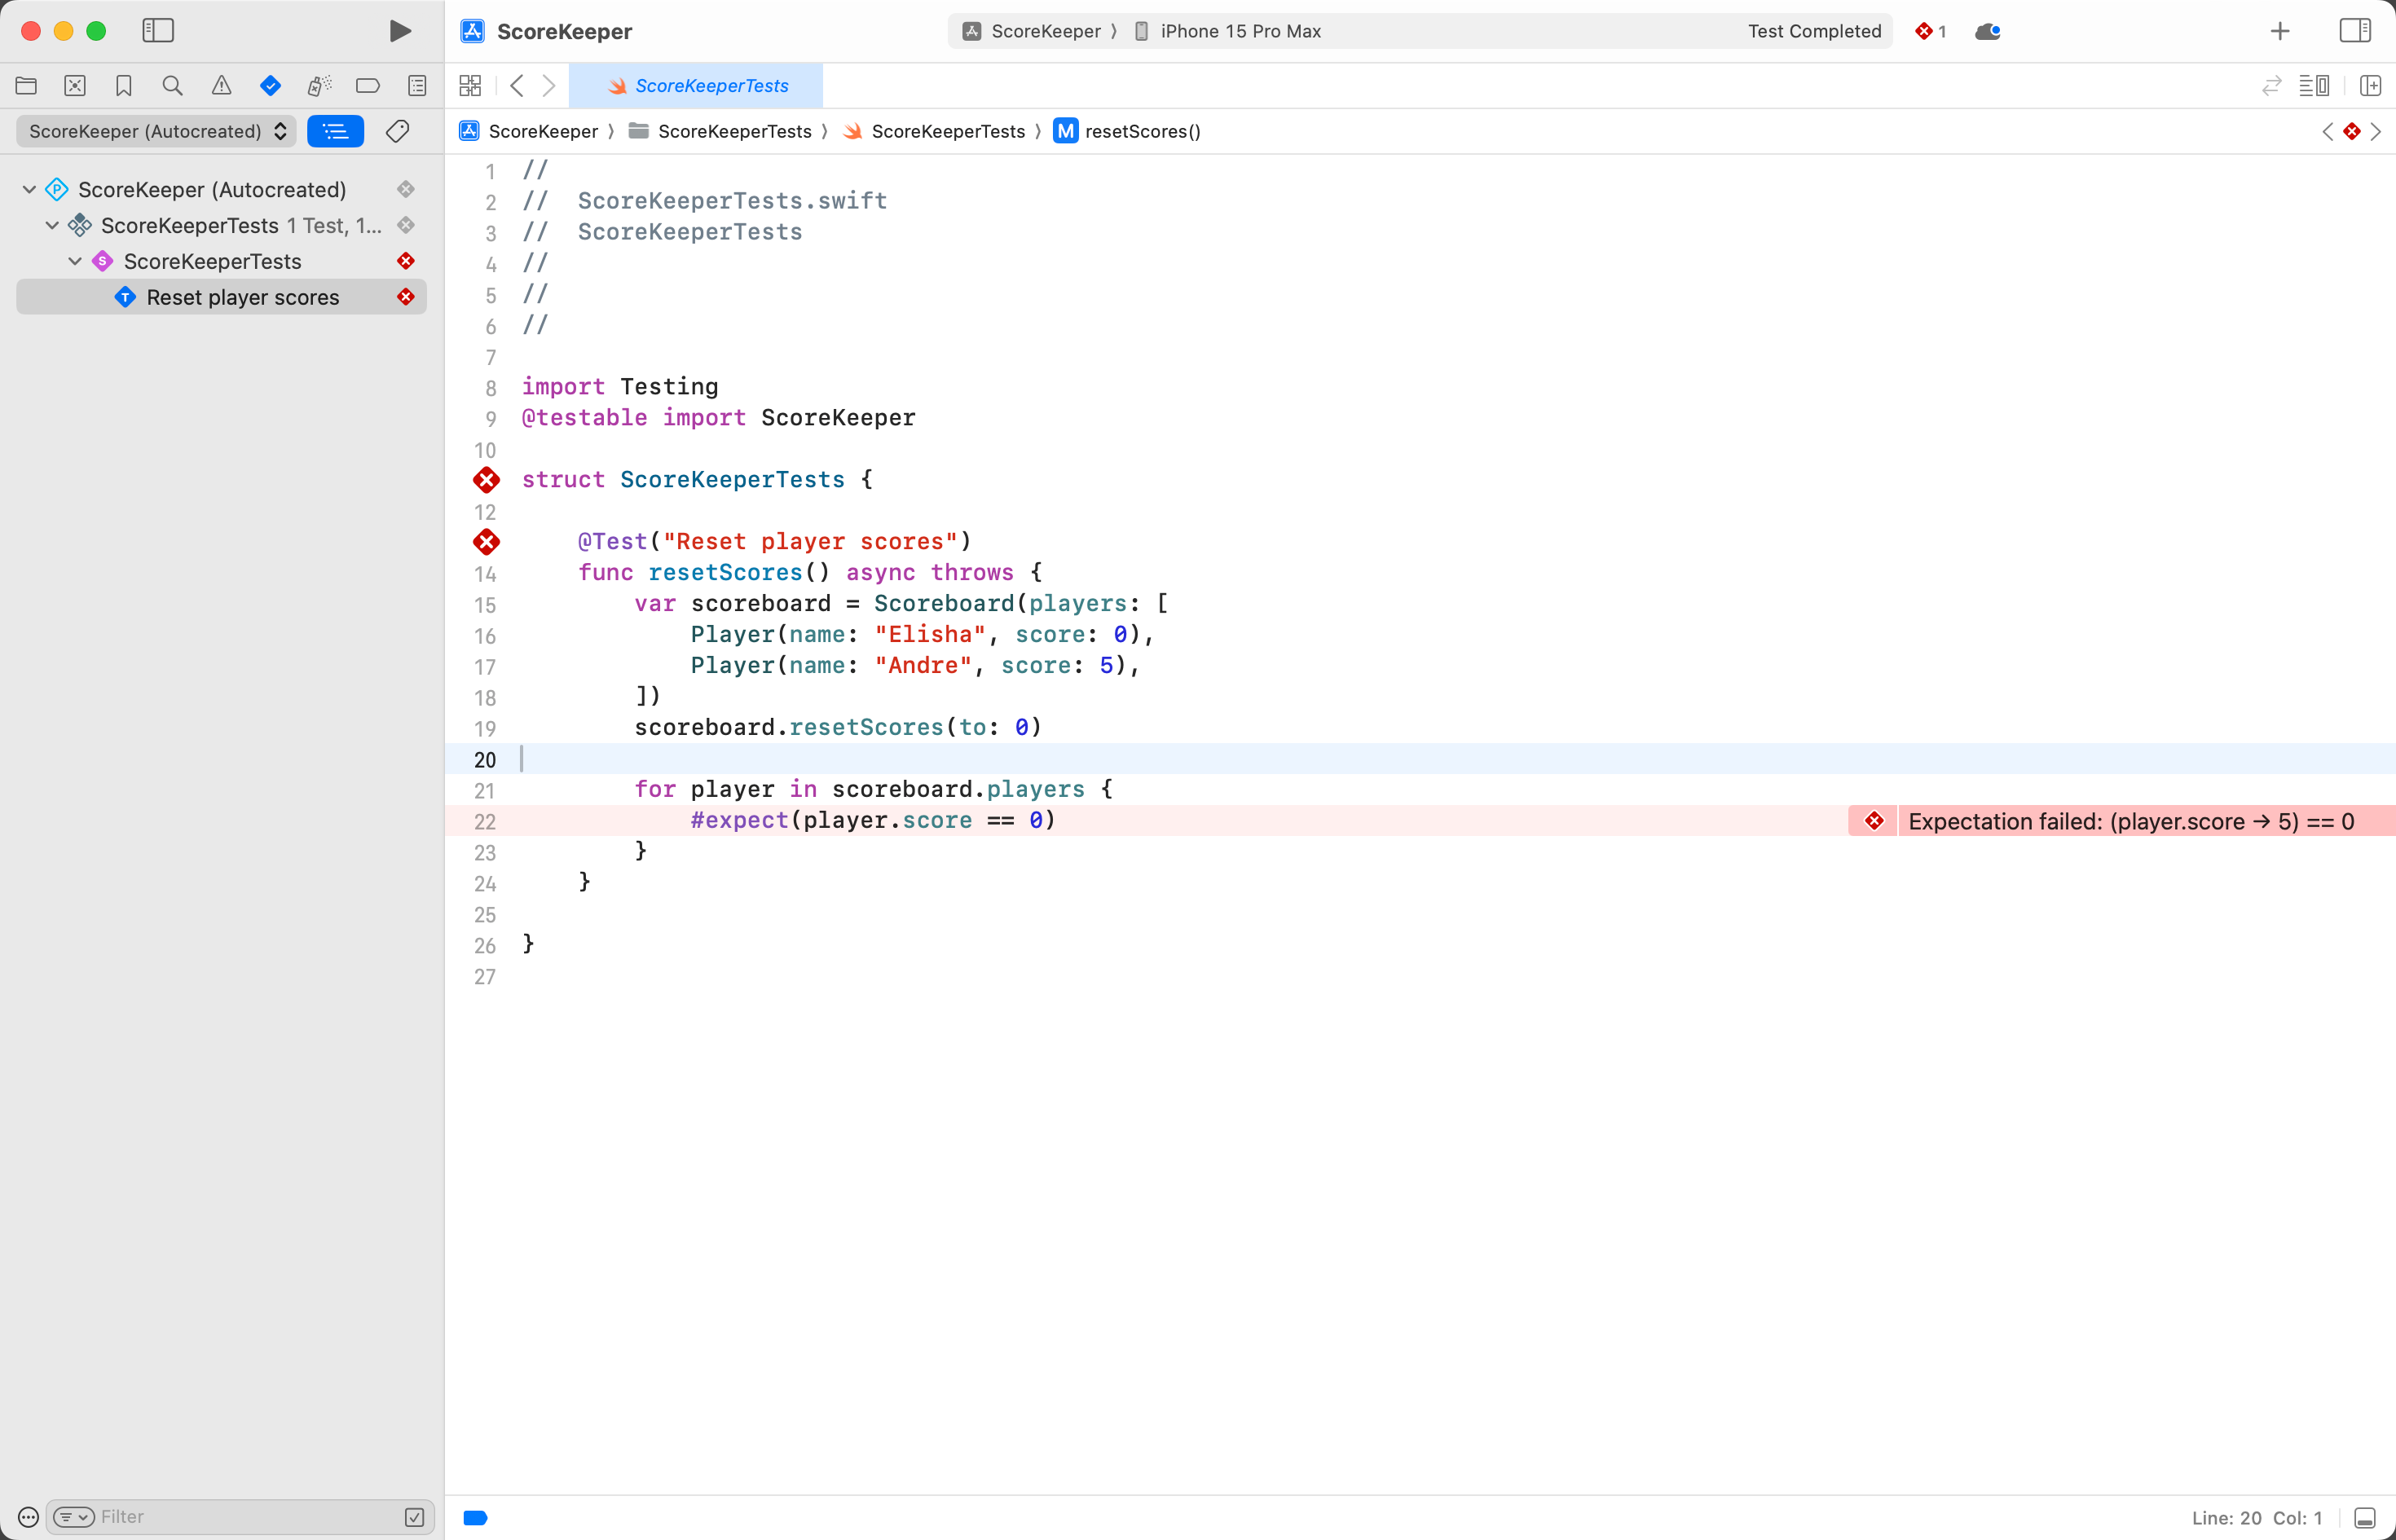Toggle the right inspector panel
Screen dimensions: 2396x1540
(x=2354, y=31)
